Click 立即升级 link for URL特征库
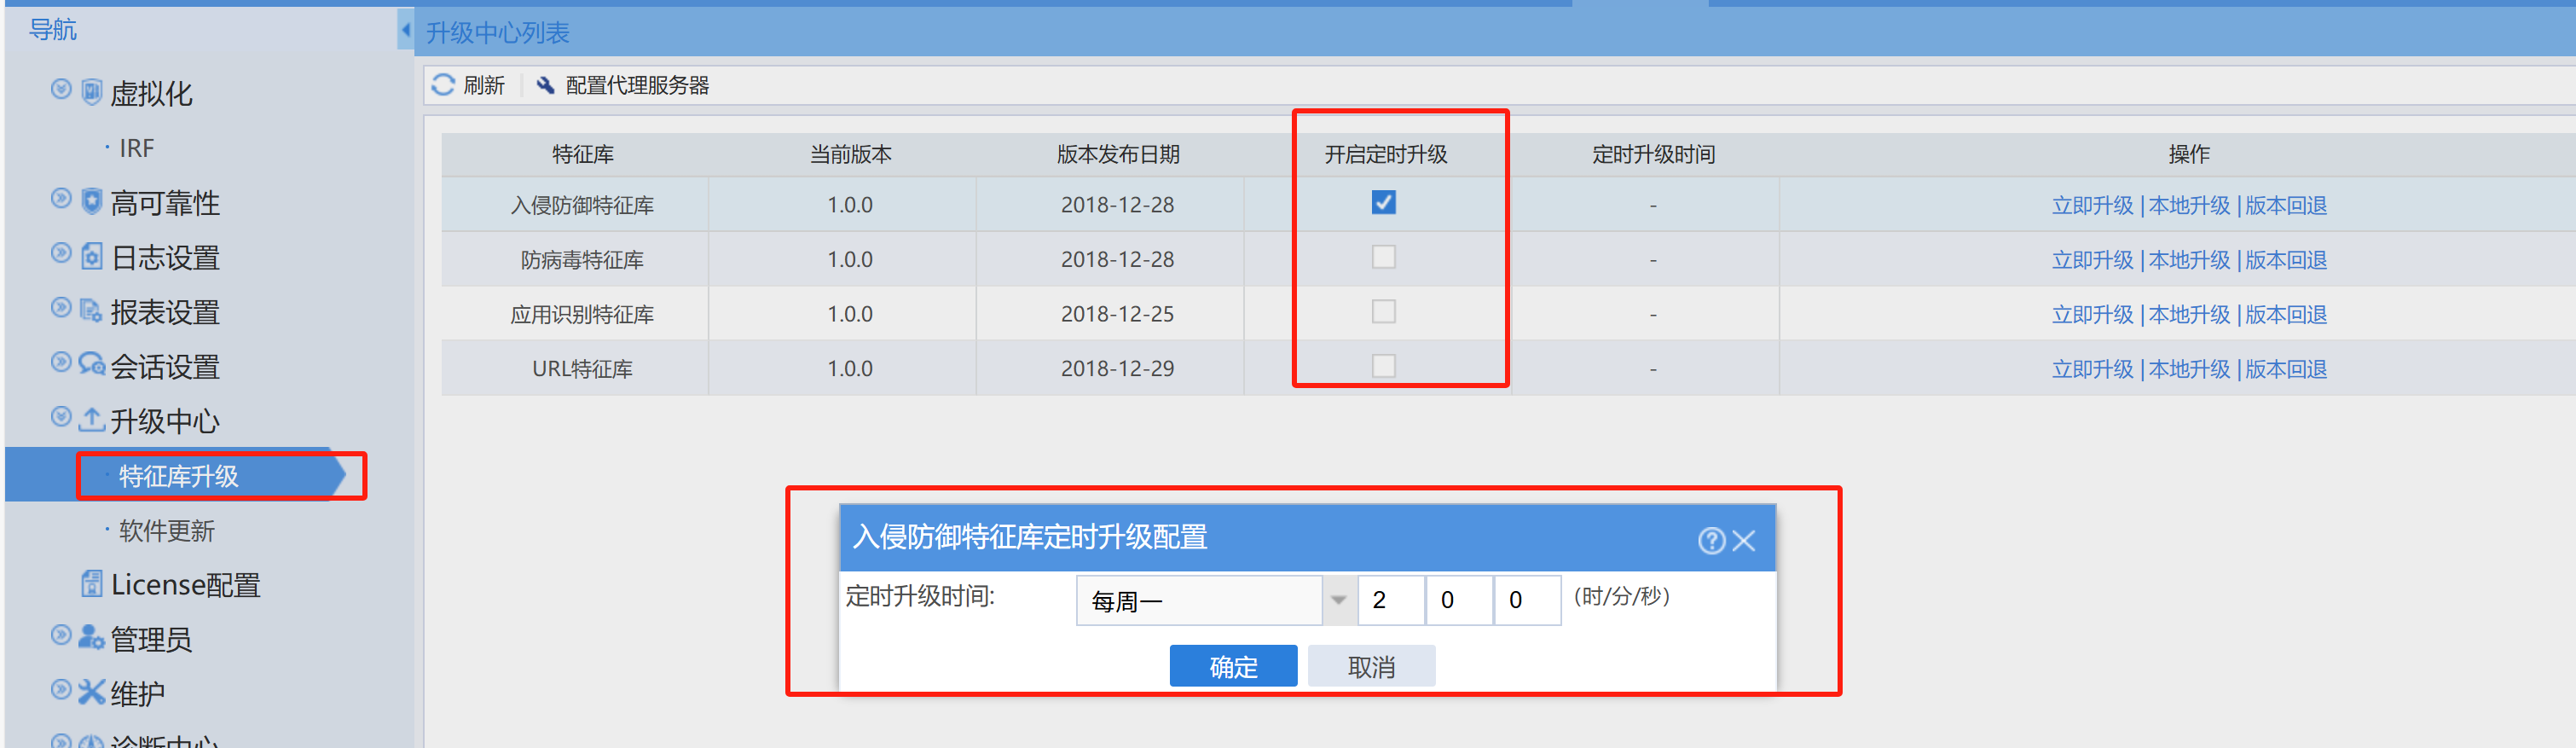The height and width of the screenshot is (748, 2576). (x=2092, y=369)
